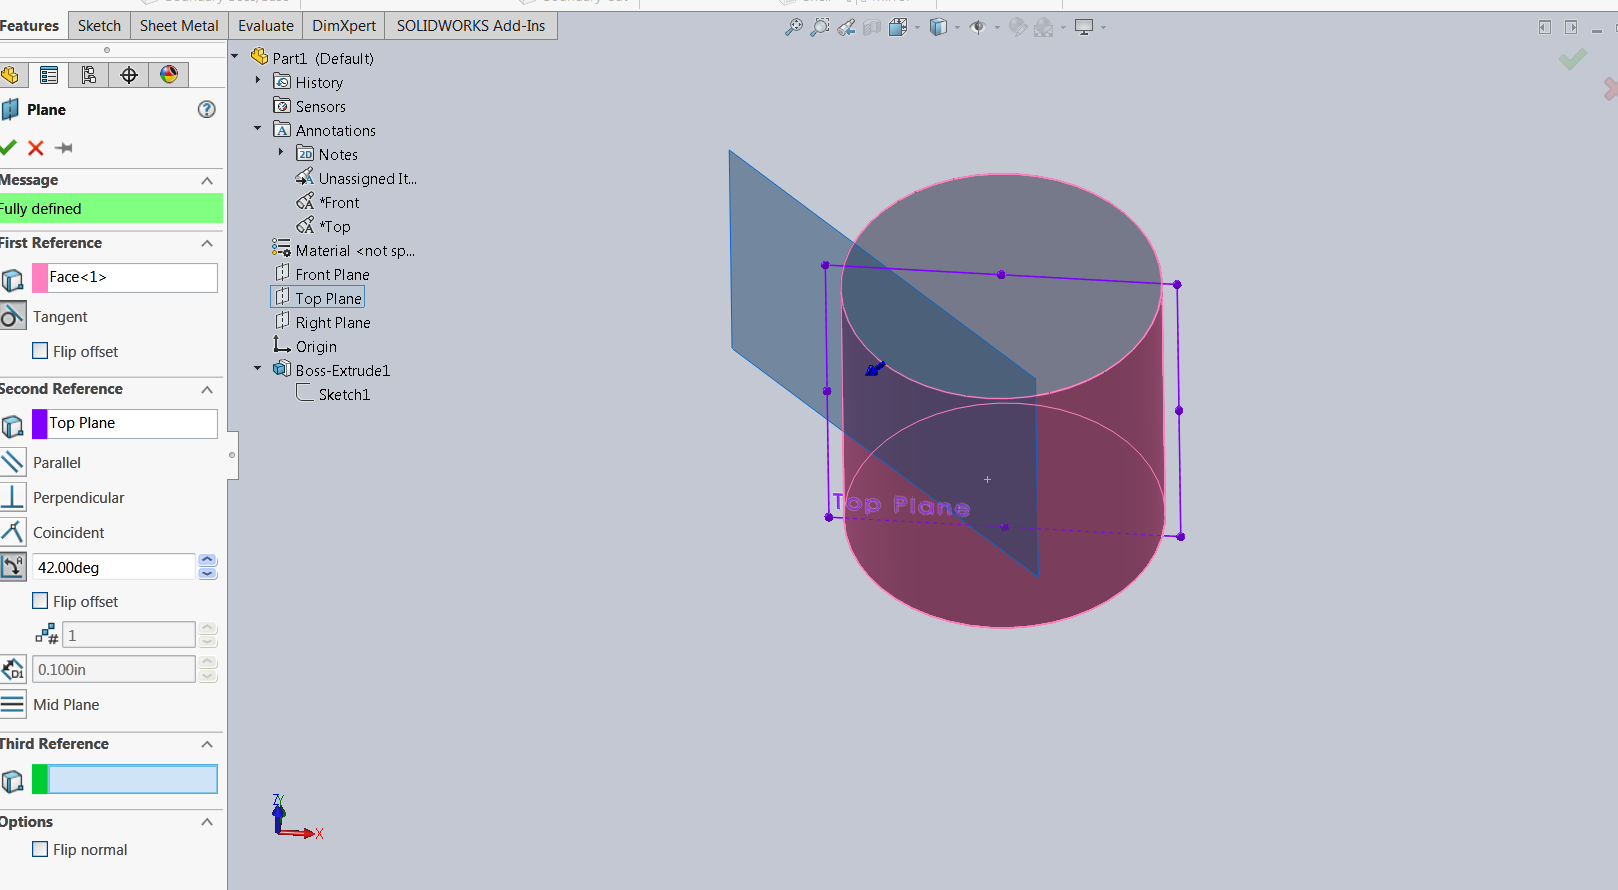The width and height of the screenshot is (1618, 890).
Task: Open FeatureManager design tree tab icon
Action: pyautogui.click(x=10, y=75)
